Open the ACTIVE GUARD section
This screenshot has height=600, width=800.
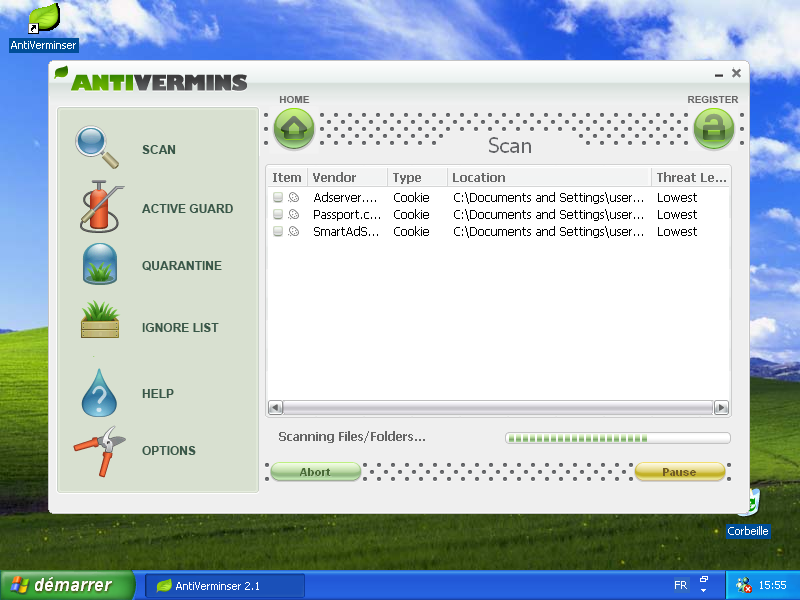click(x=187, y=209)
